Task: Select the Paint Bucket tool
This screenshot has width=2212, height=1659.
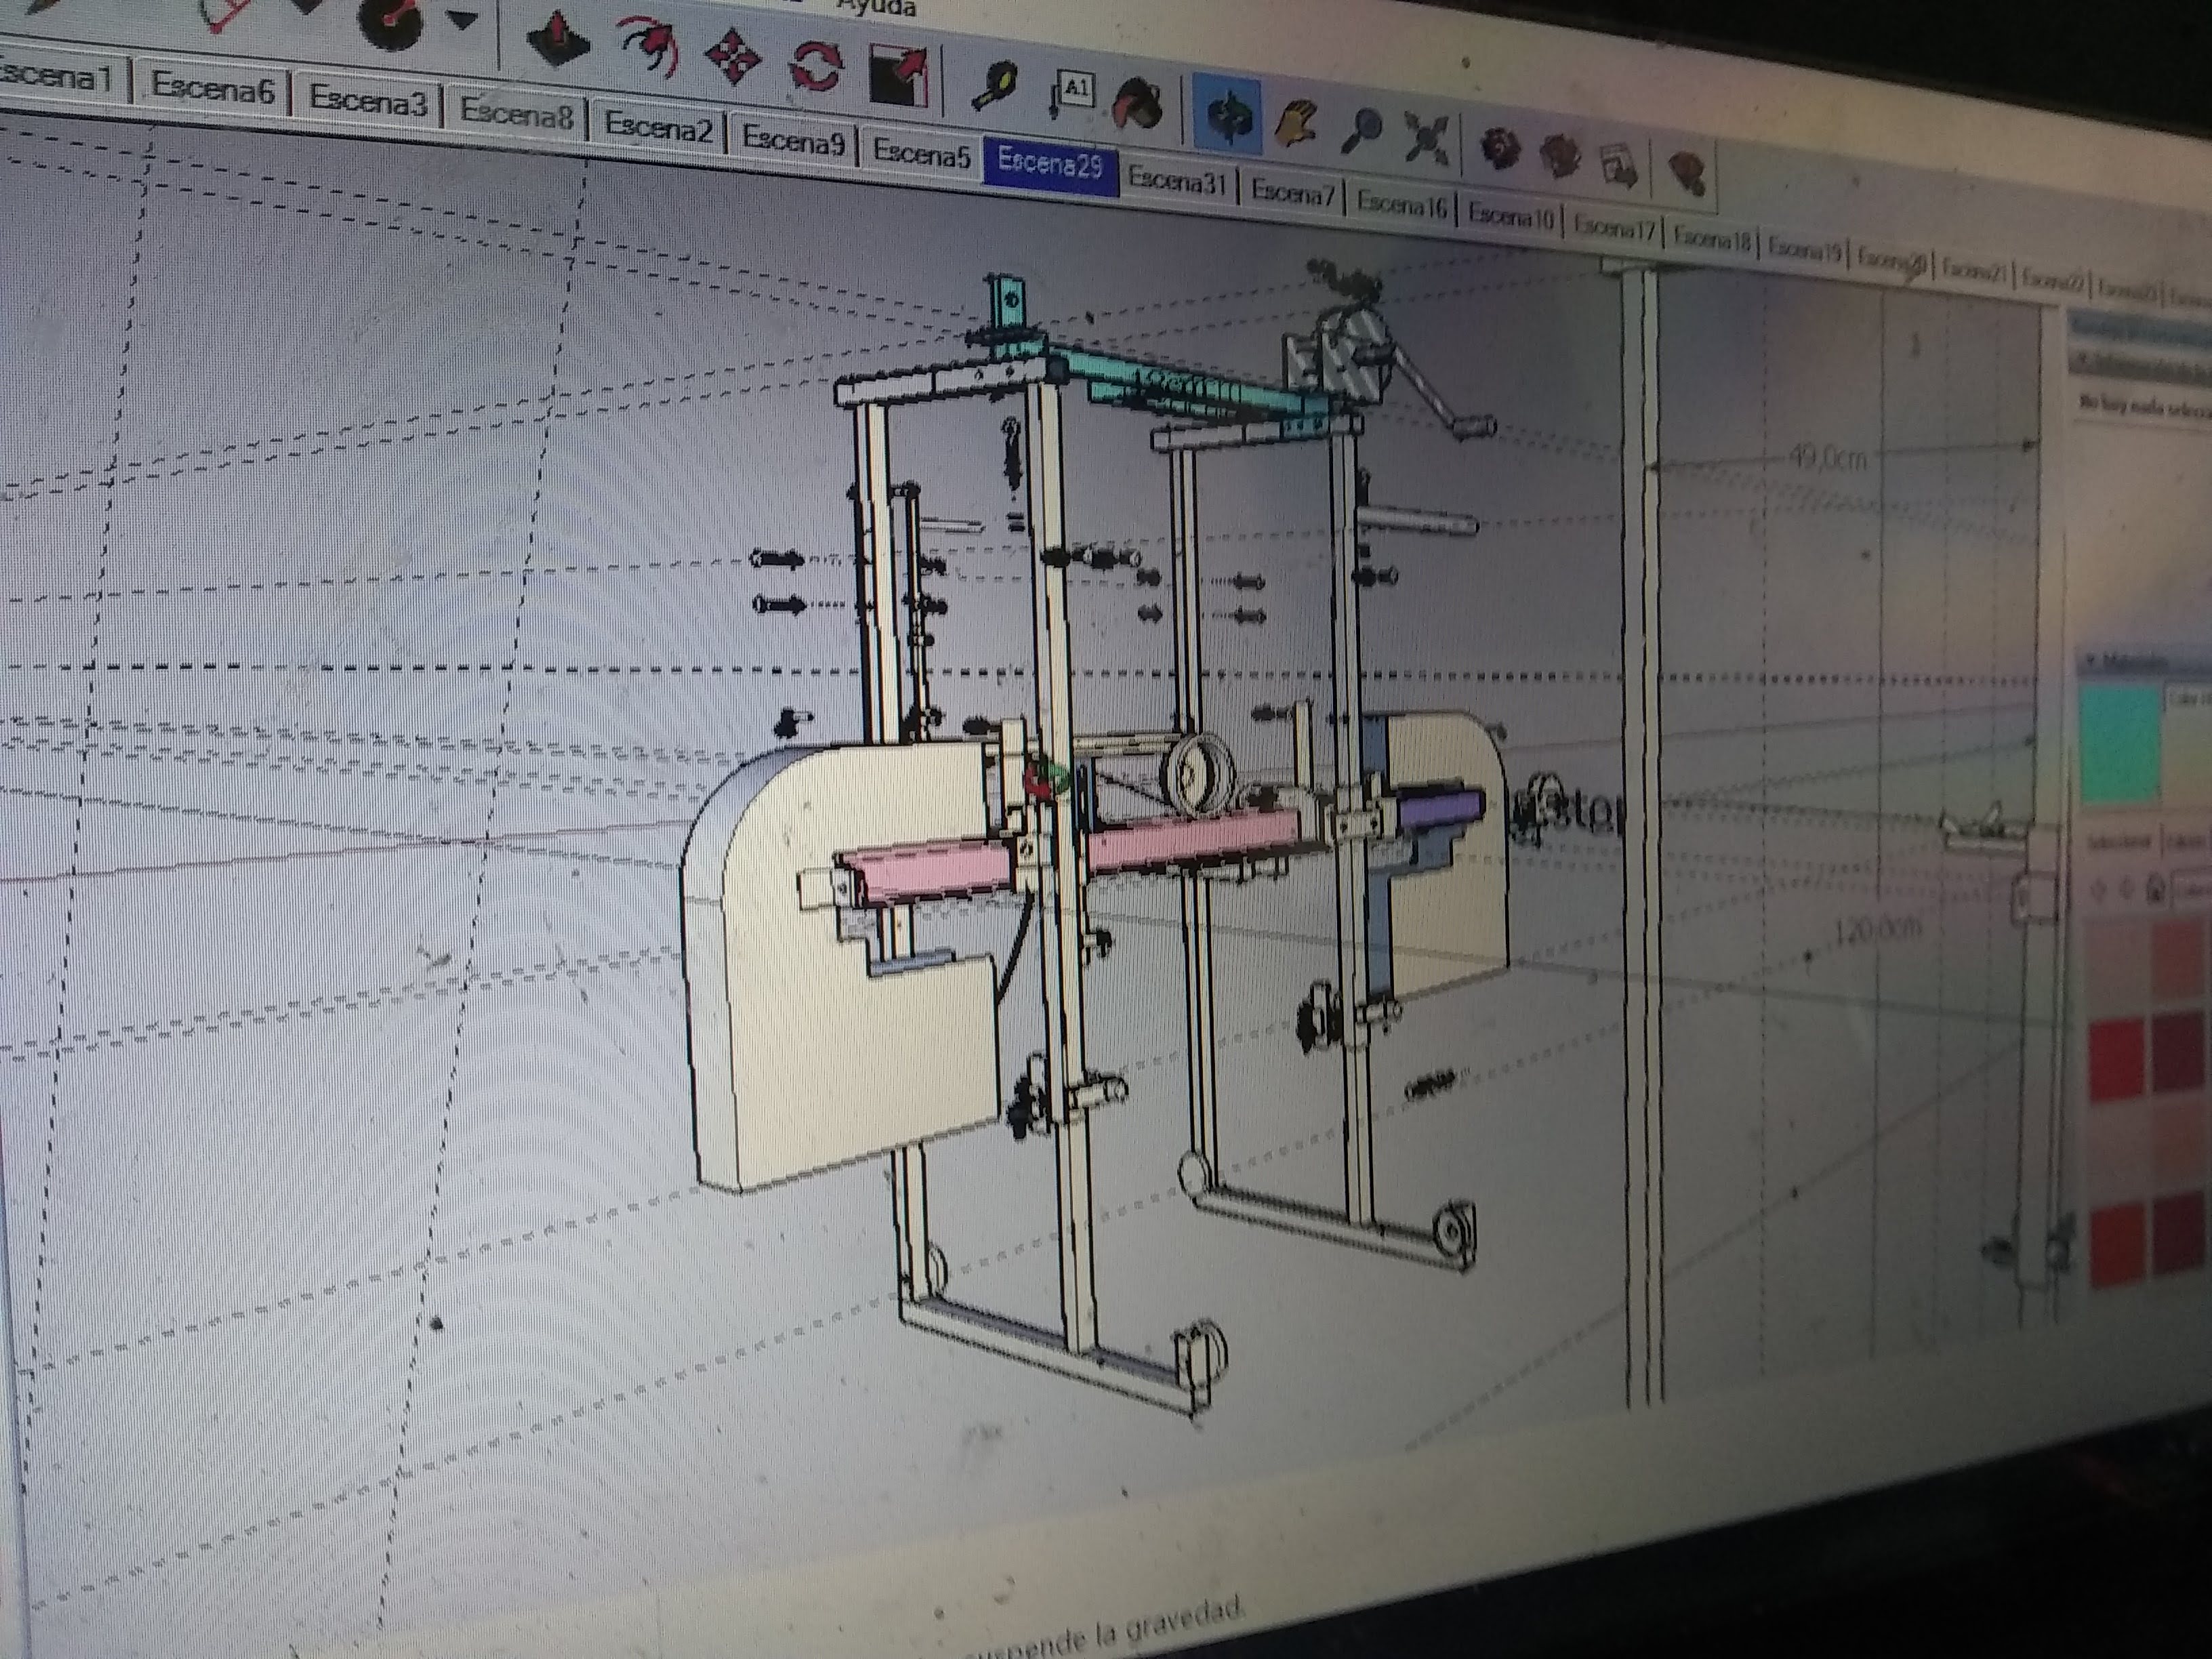Action: (x=1138, y=104)
